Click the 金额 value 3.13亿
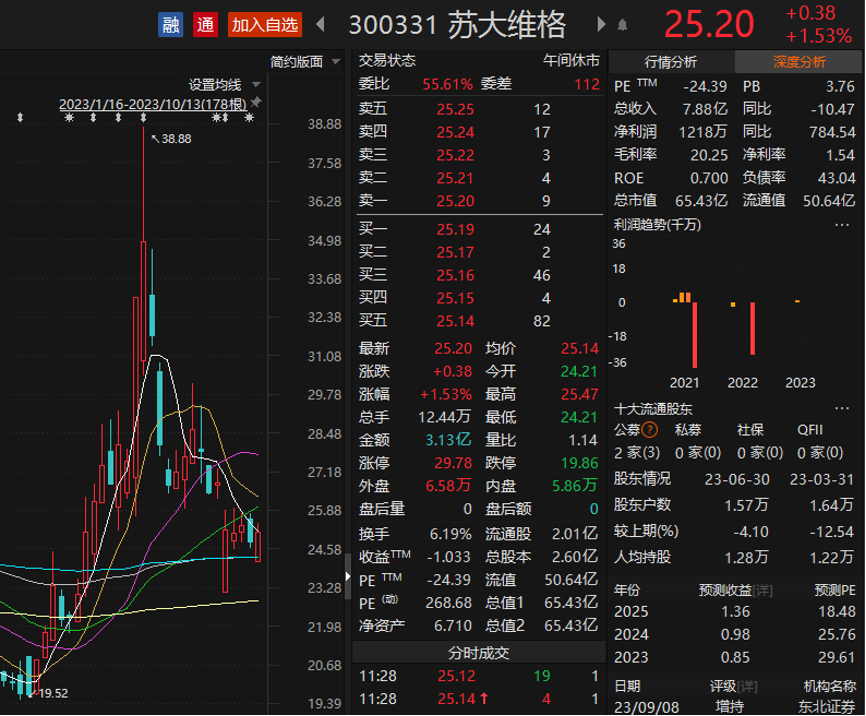 click(448, 440)
